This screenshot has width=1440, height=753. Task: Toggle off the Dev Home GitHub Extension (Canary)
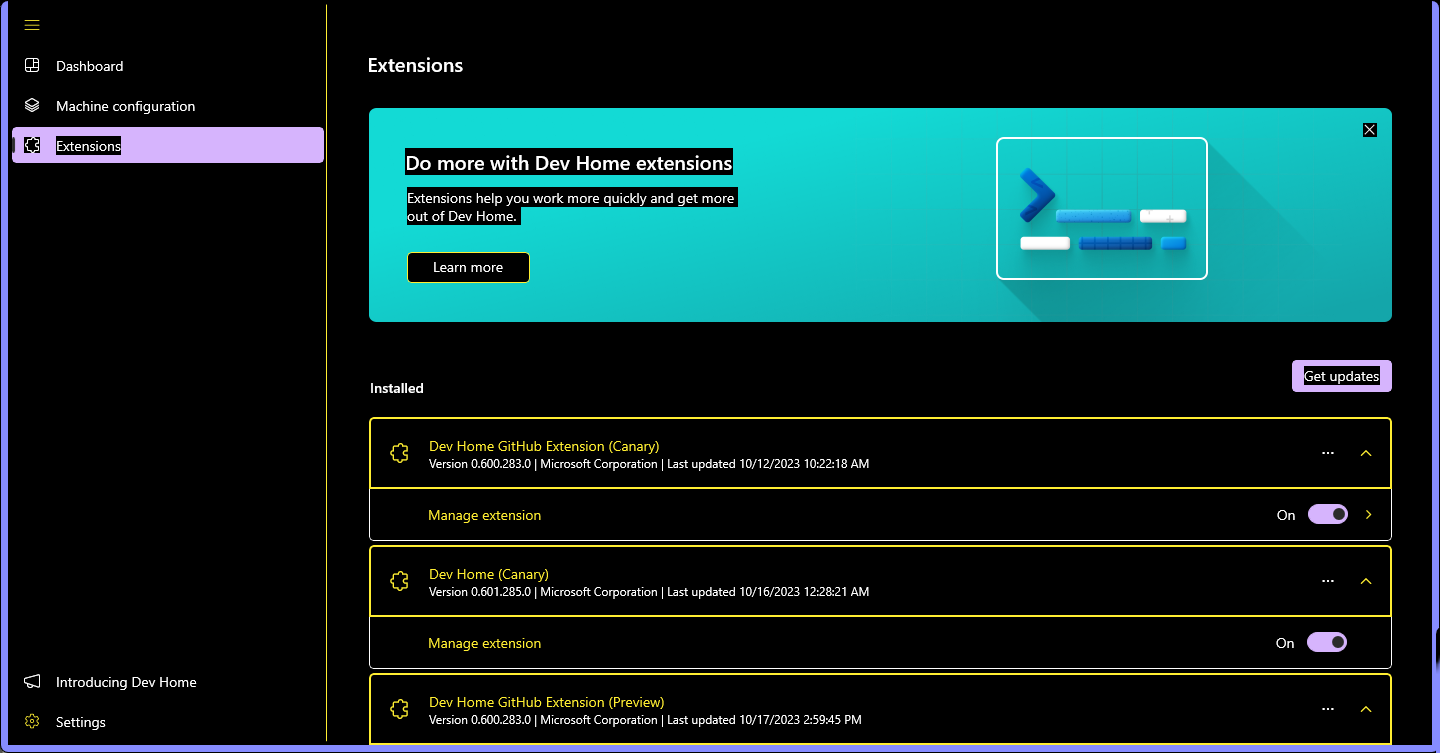coord(1327,514)
